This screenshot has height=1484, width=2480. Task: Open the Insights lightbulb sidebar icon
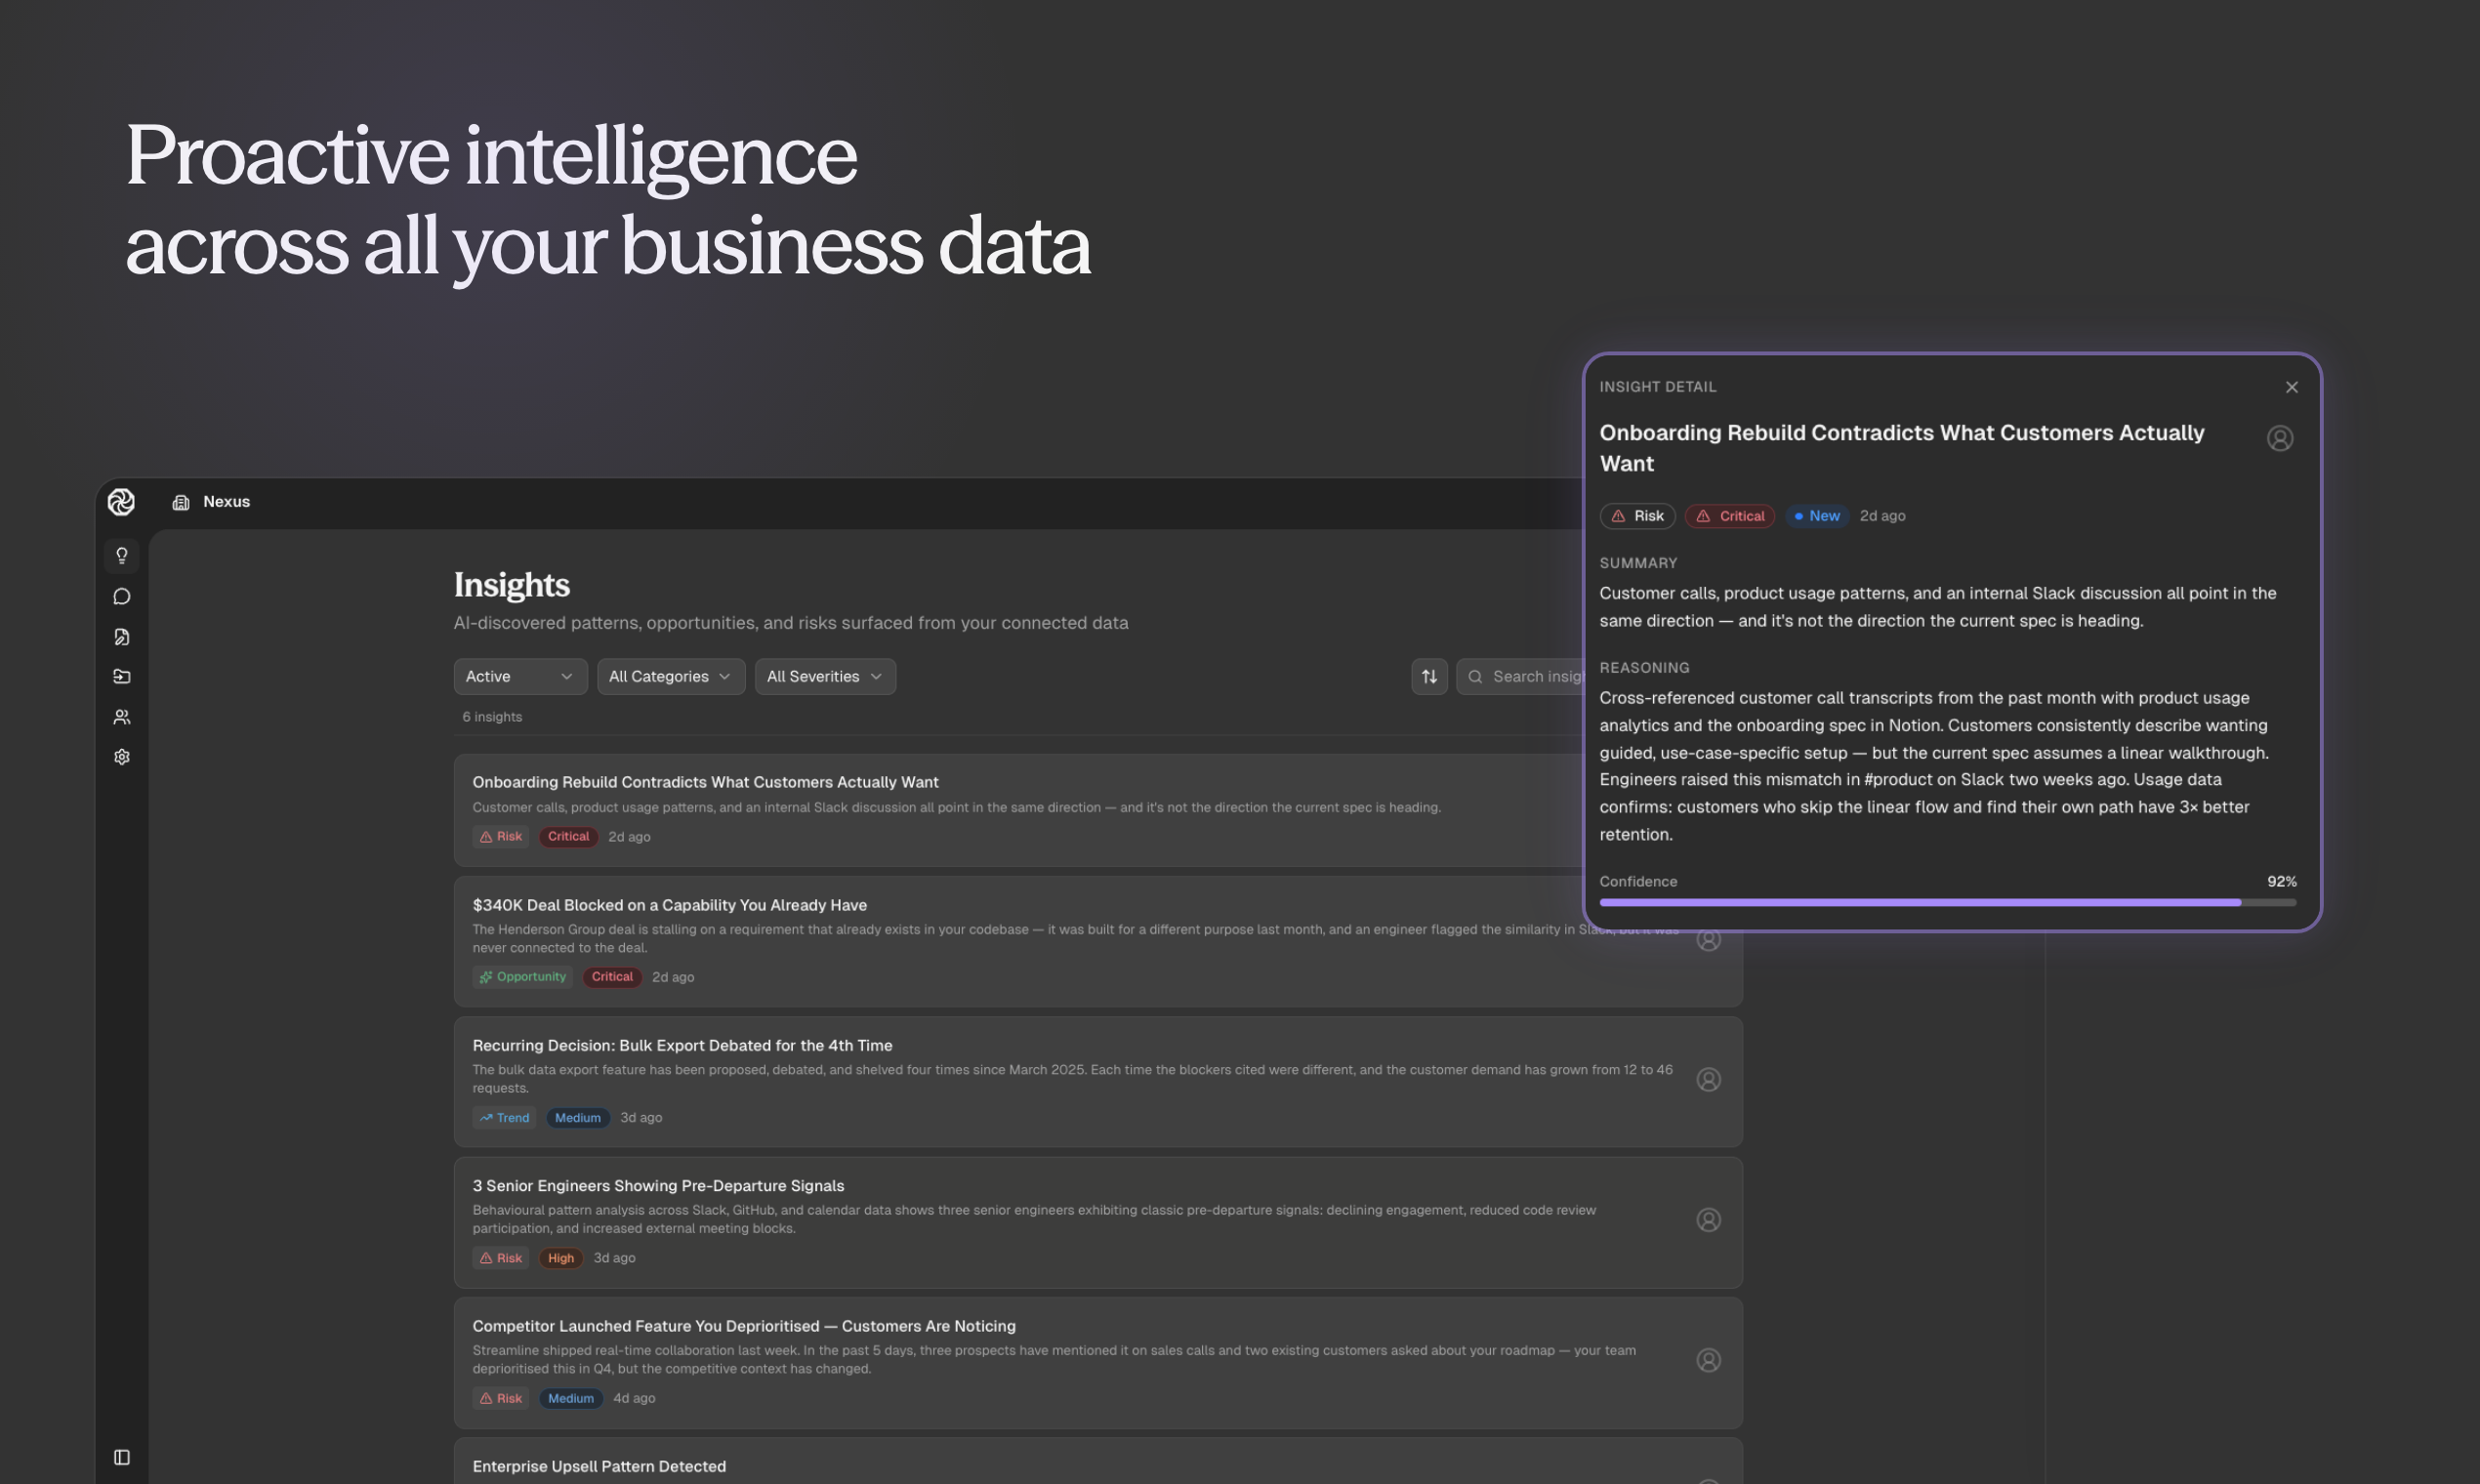(x=121, y=555)
